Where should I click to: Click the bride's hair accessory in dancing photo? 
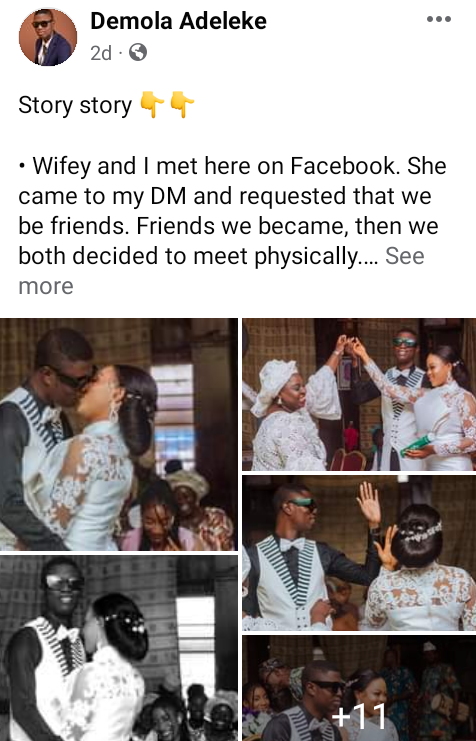point(421,532)
